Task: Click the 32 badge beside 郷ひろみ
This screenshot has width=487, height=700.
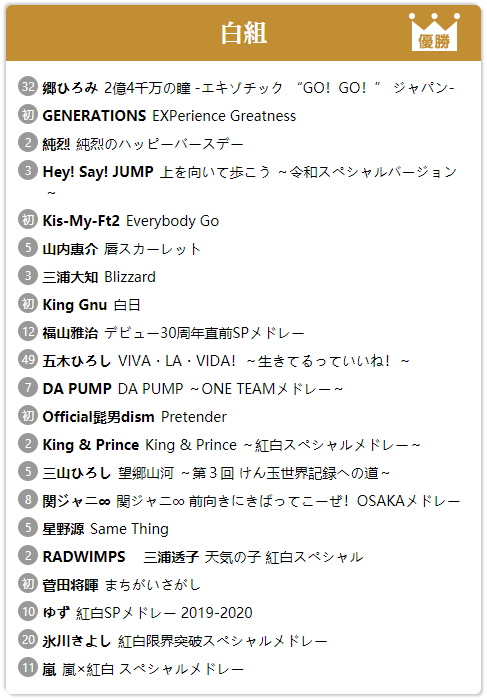Action: (x=28, y=86)
